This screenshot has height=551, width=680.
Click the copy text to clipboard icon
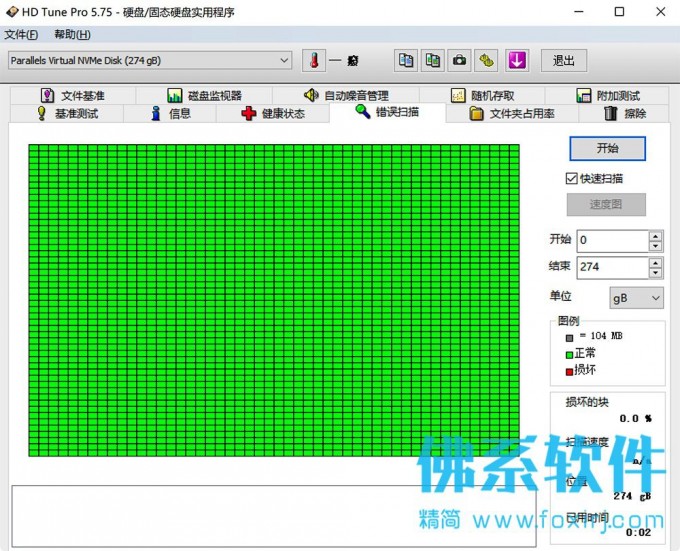coord(406,60)
